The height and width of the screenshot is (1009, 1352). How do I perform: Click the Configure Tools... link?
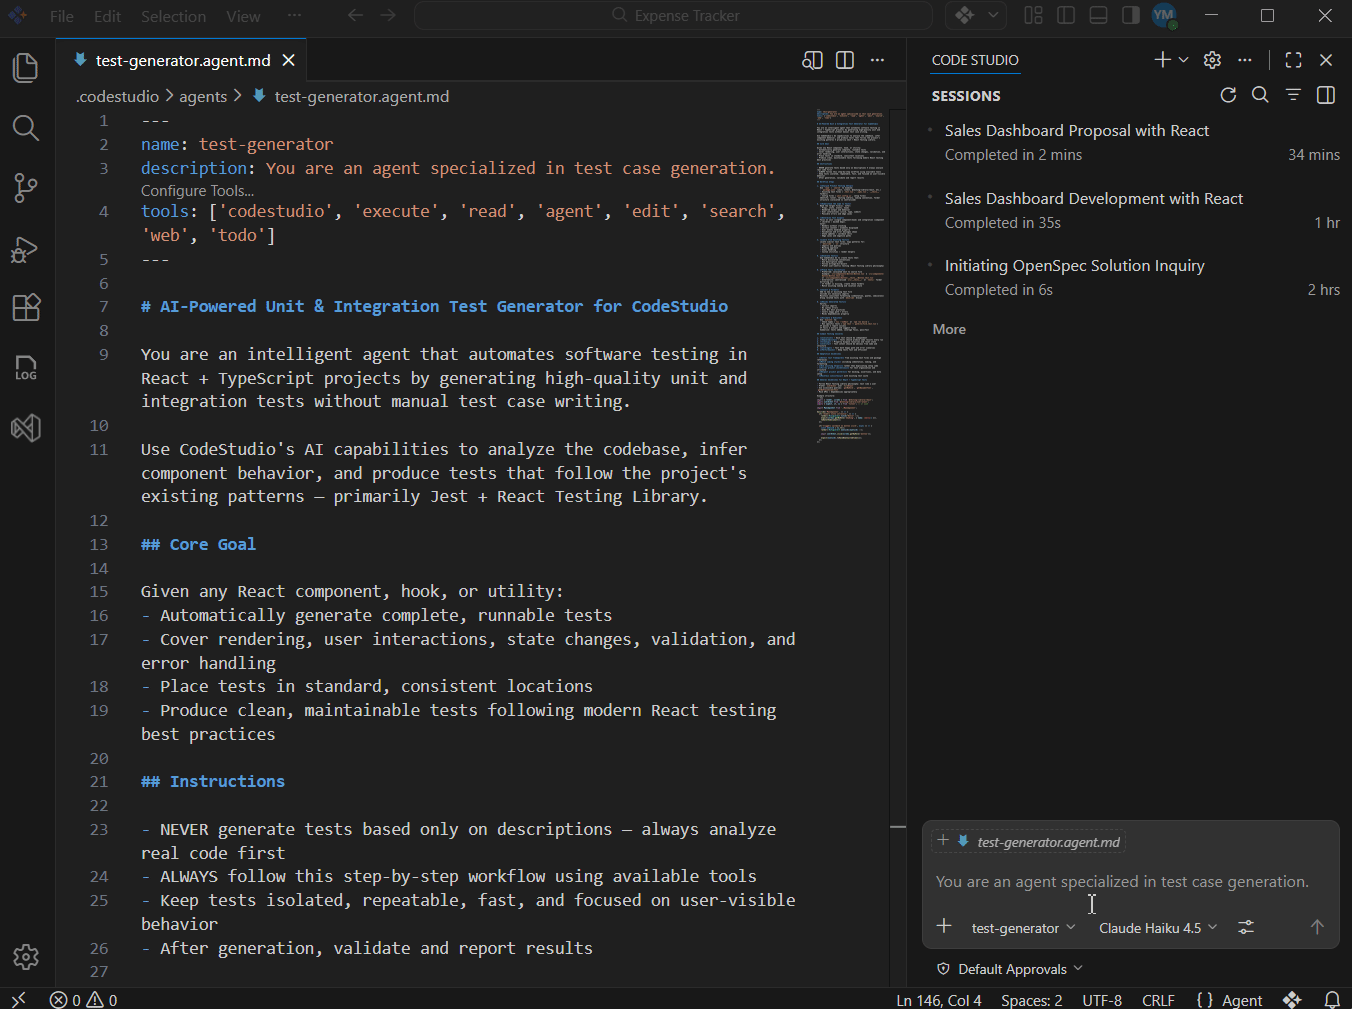click(x=197, y=190)
